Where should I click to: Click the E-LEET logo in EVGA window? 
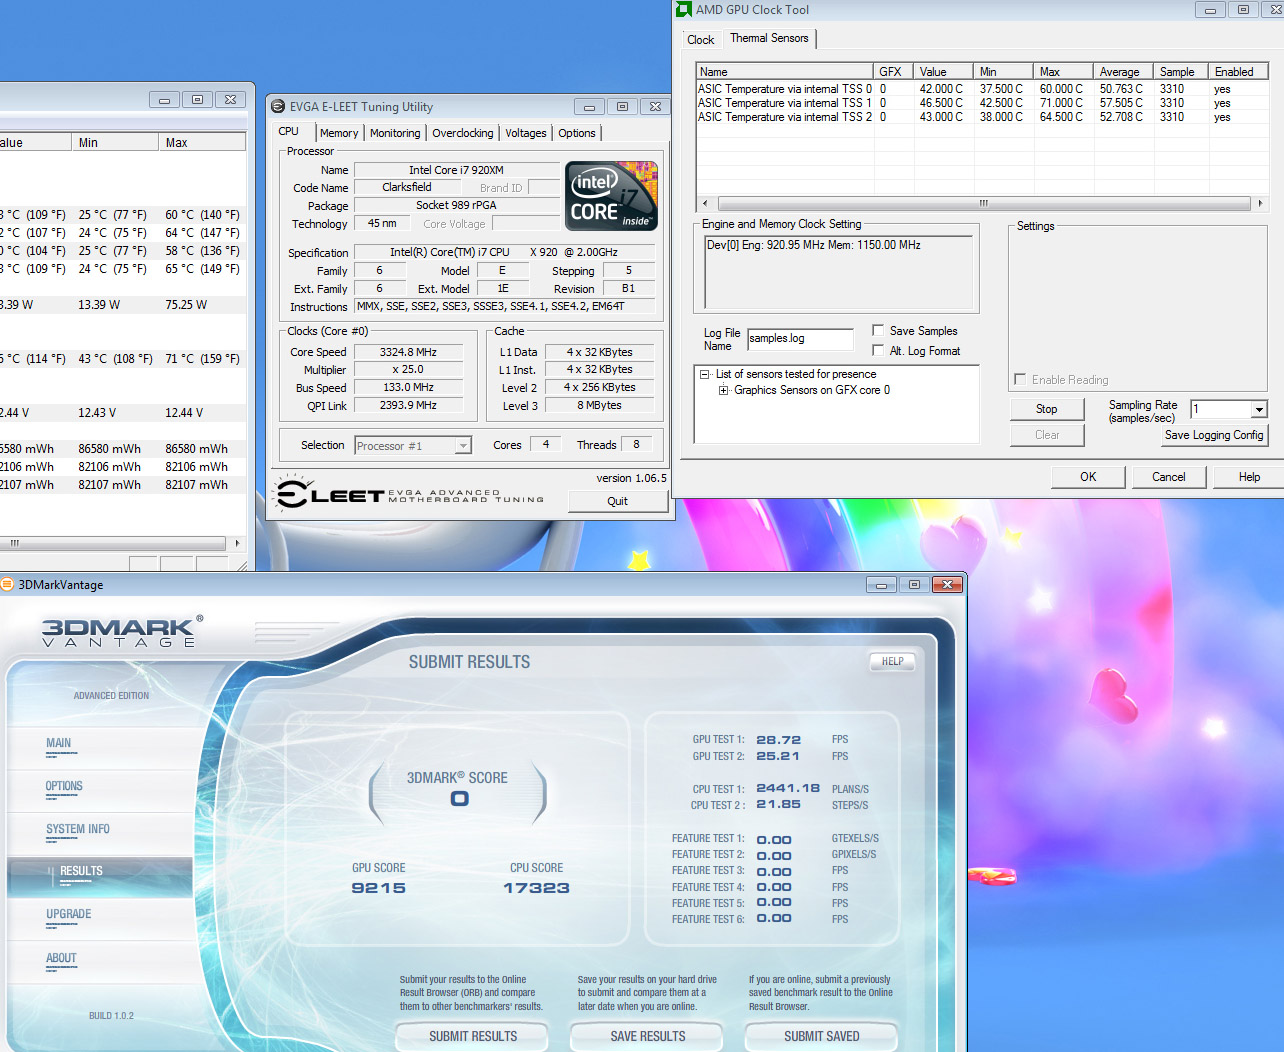pos(410,494)
